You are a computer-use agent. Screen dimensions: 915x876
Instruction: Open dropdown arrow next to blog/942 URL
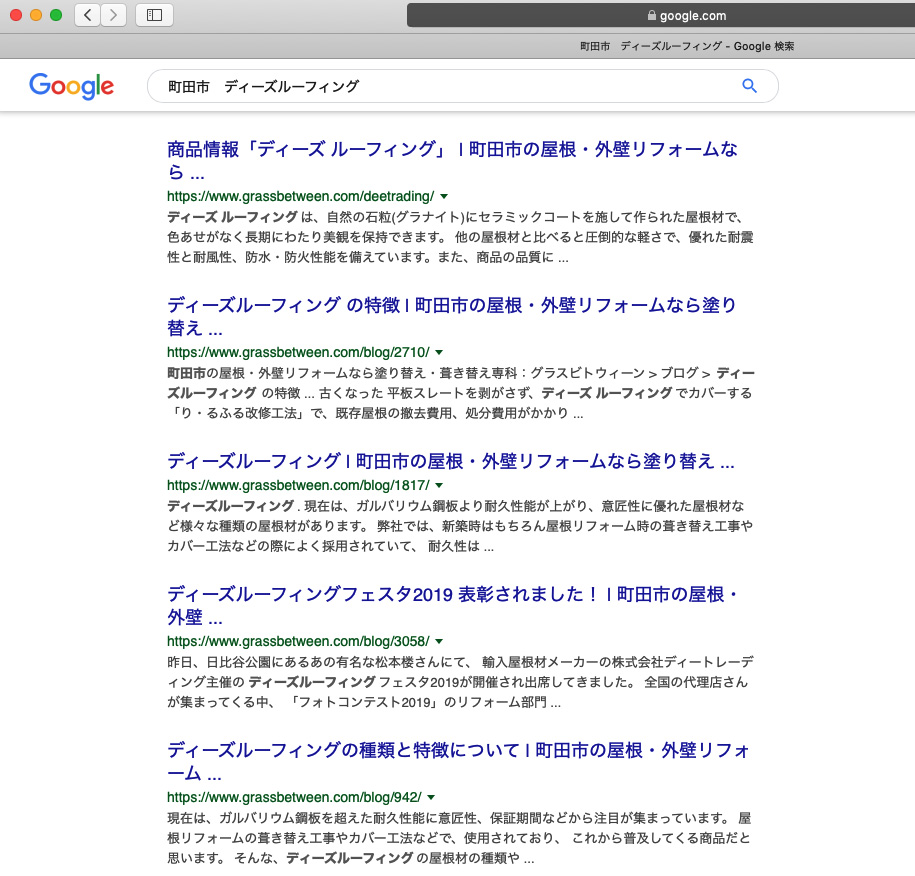coord(431,797)
